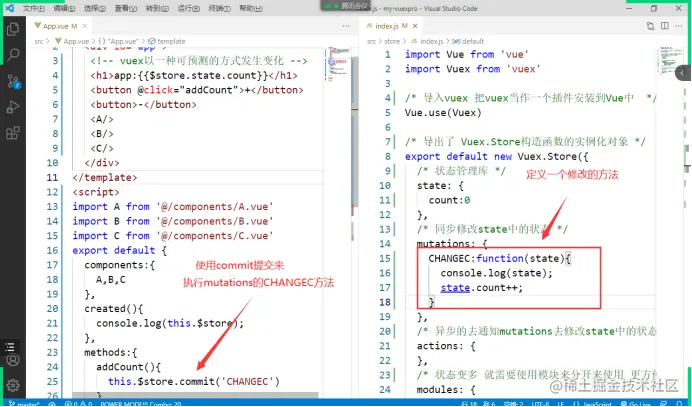The image size is (692, 407).
Task: Click src breadcrumb in left editor
Action: (x=39, y=41)
